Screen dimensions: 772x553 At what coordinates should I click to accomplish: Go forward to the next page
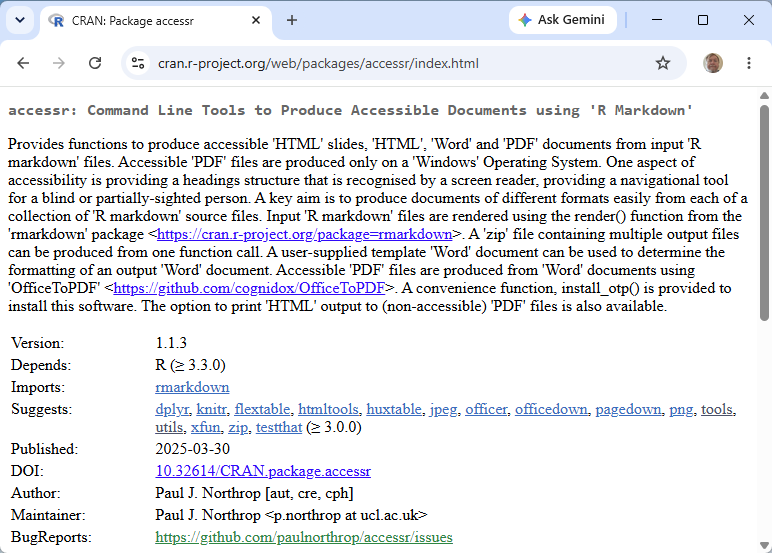[x=59, y=63]
